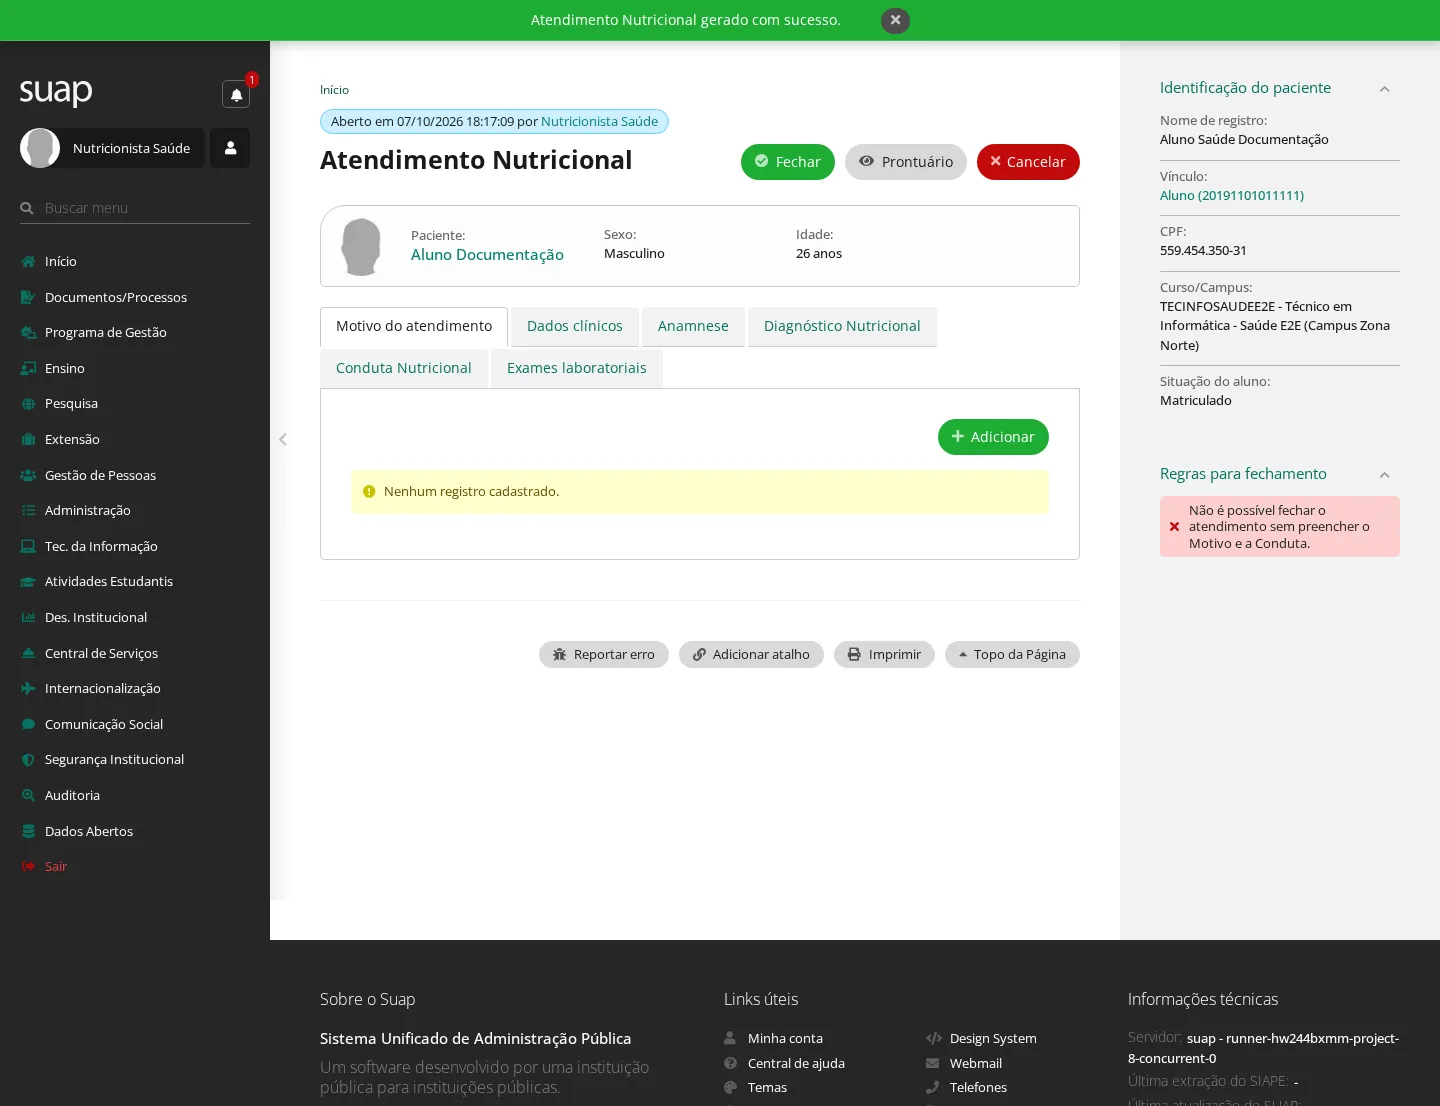
Task: Switch to Diagnóstico Nutricional tab
Action: [842, 327]
